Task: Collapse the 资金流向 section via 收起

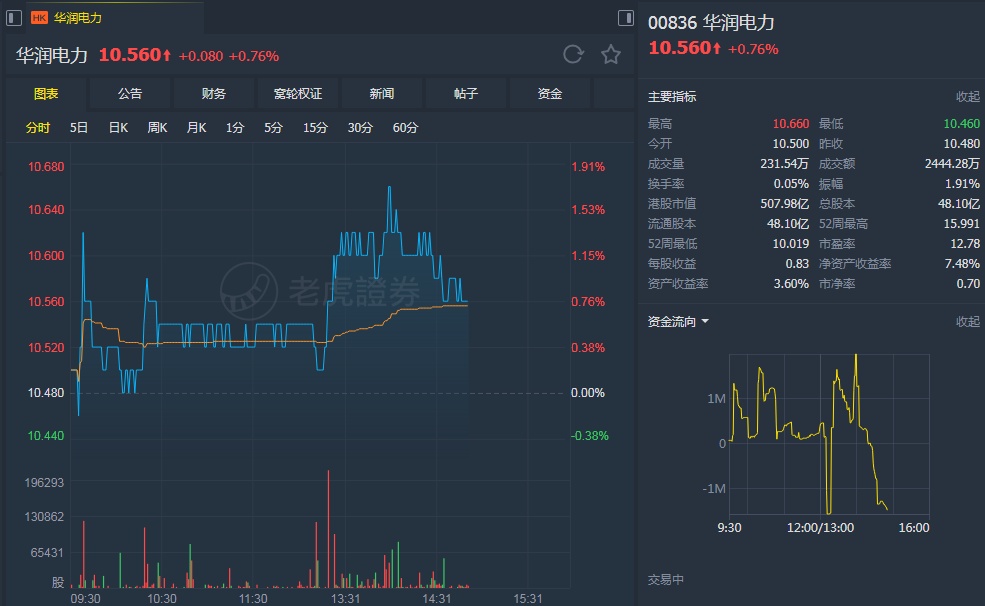Action: (967, 322)
